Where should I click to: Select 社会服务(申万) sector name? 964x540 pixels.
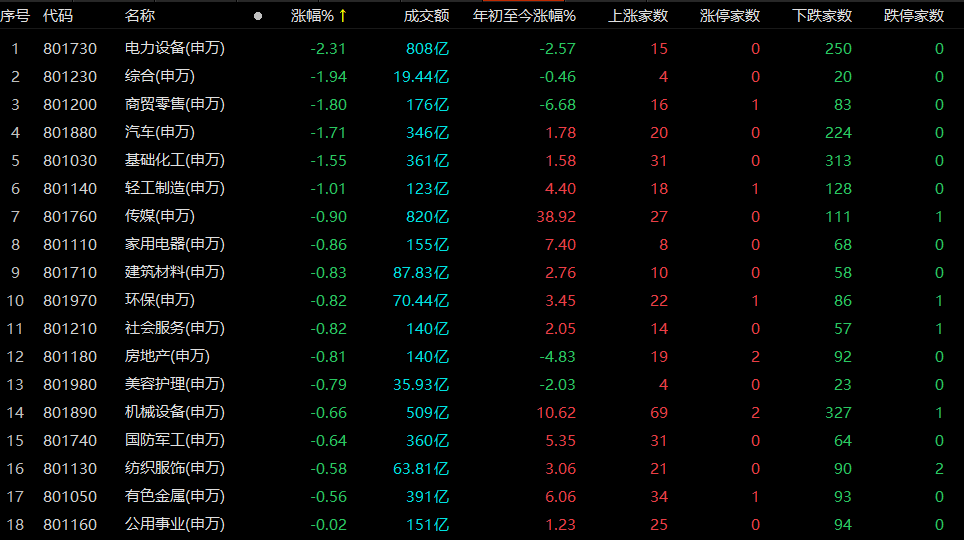pyautogui.click(x=175, y=328)
